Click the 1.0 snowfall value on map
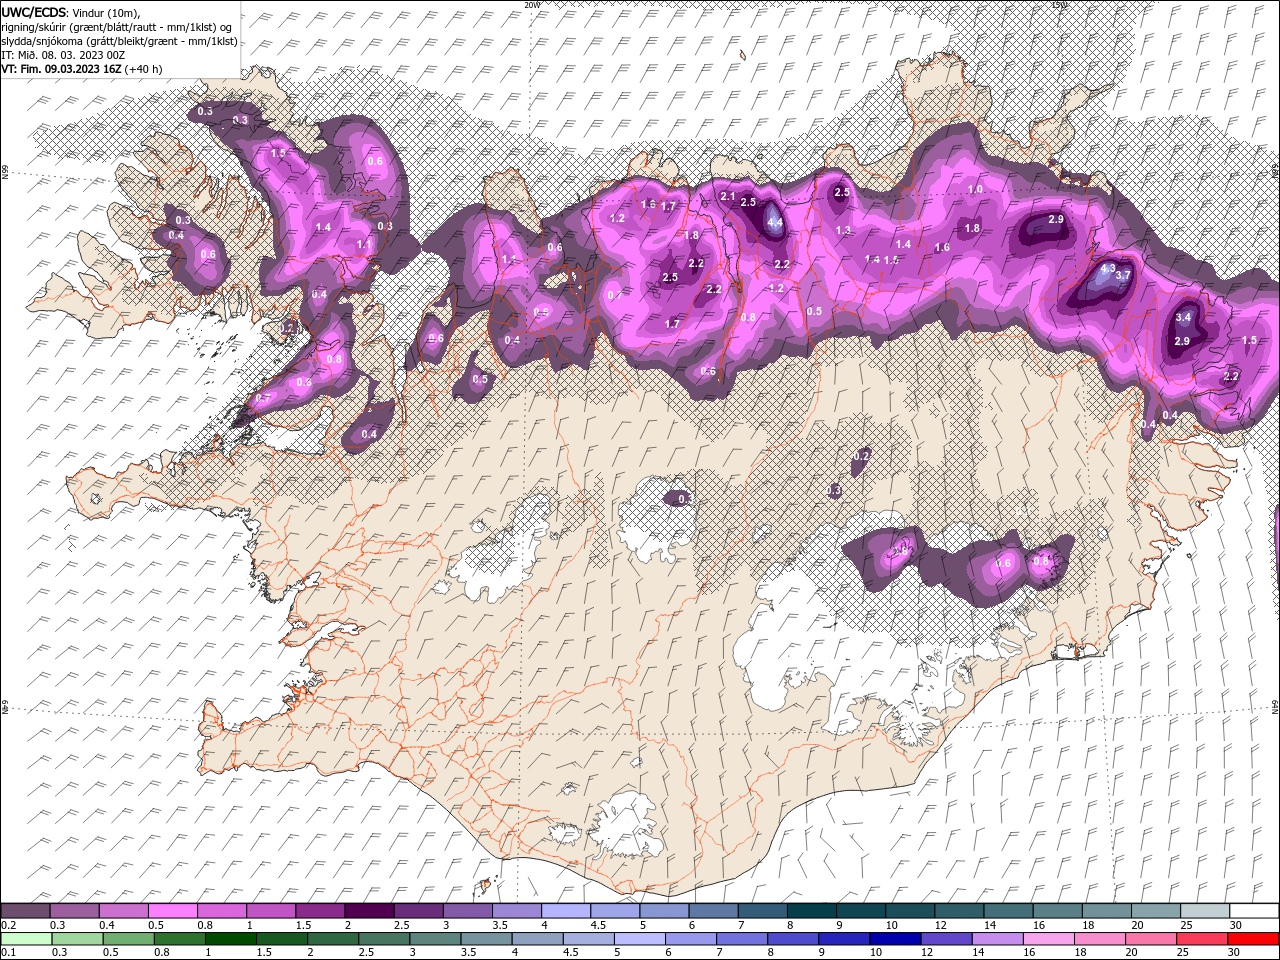Image resolution: width=1280 pixels, height=960 pixels. [x=976, y=189]
